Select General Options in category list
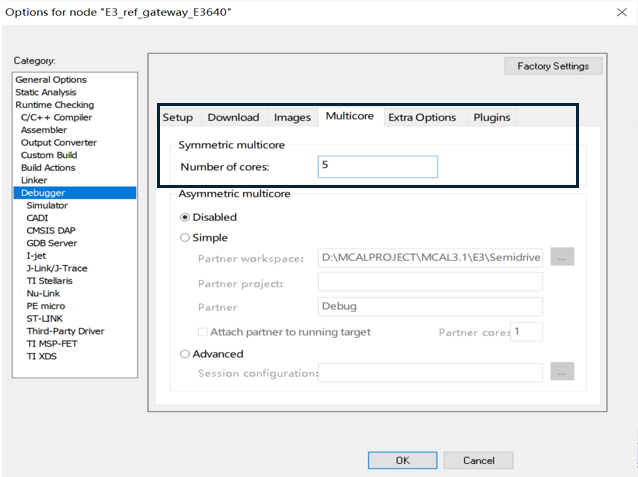Screen dimensions: 638x477 coord(51,80)
